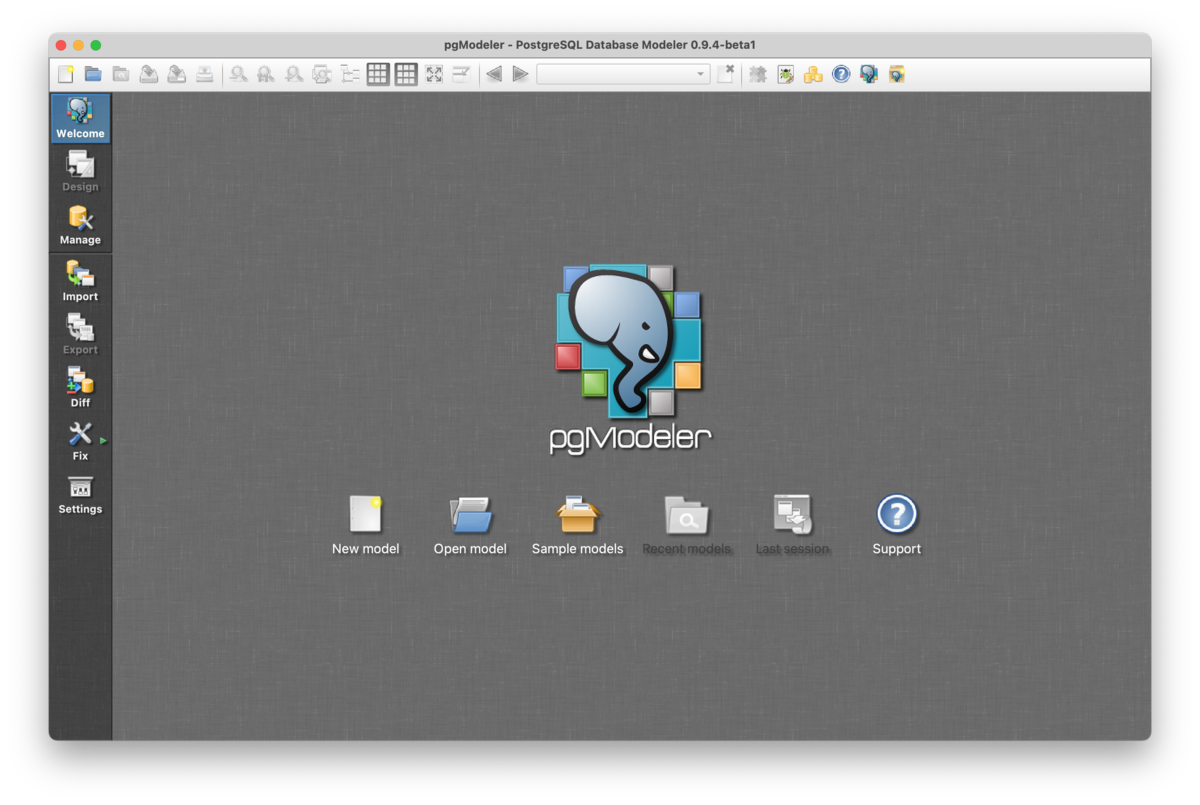Click the New model button on welcome screen
Viewport: 1200px width, 805px height.
point(365,526)
